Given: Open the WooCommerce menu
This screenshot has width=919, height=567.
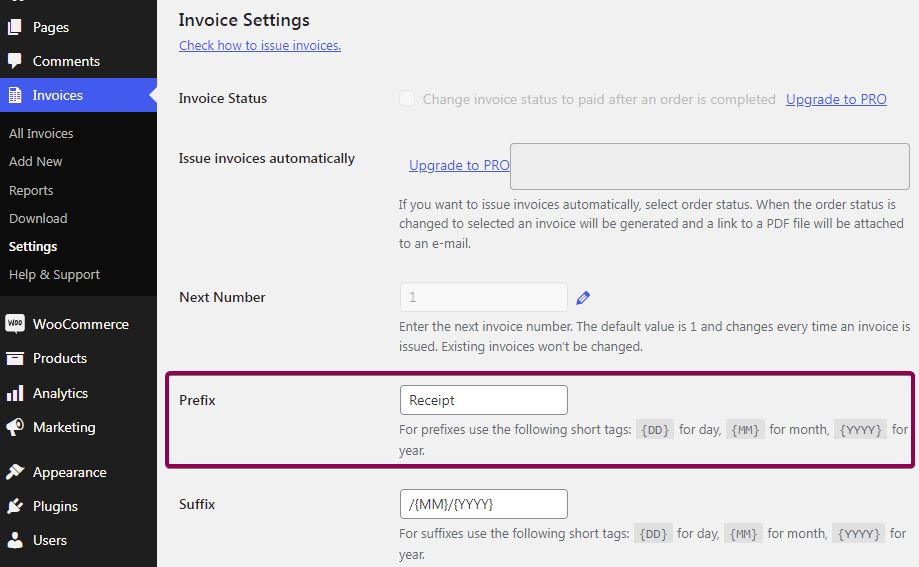Looking at the screenshot, I should tap(79, 324).
